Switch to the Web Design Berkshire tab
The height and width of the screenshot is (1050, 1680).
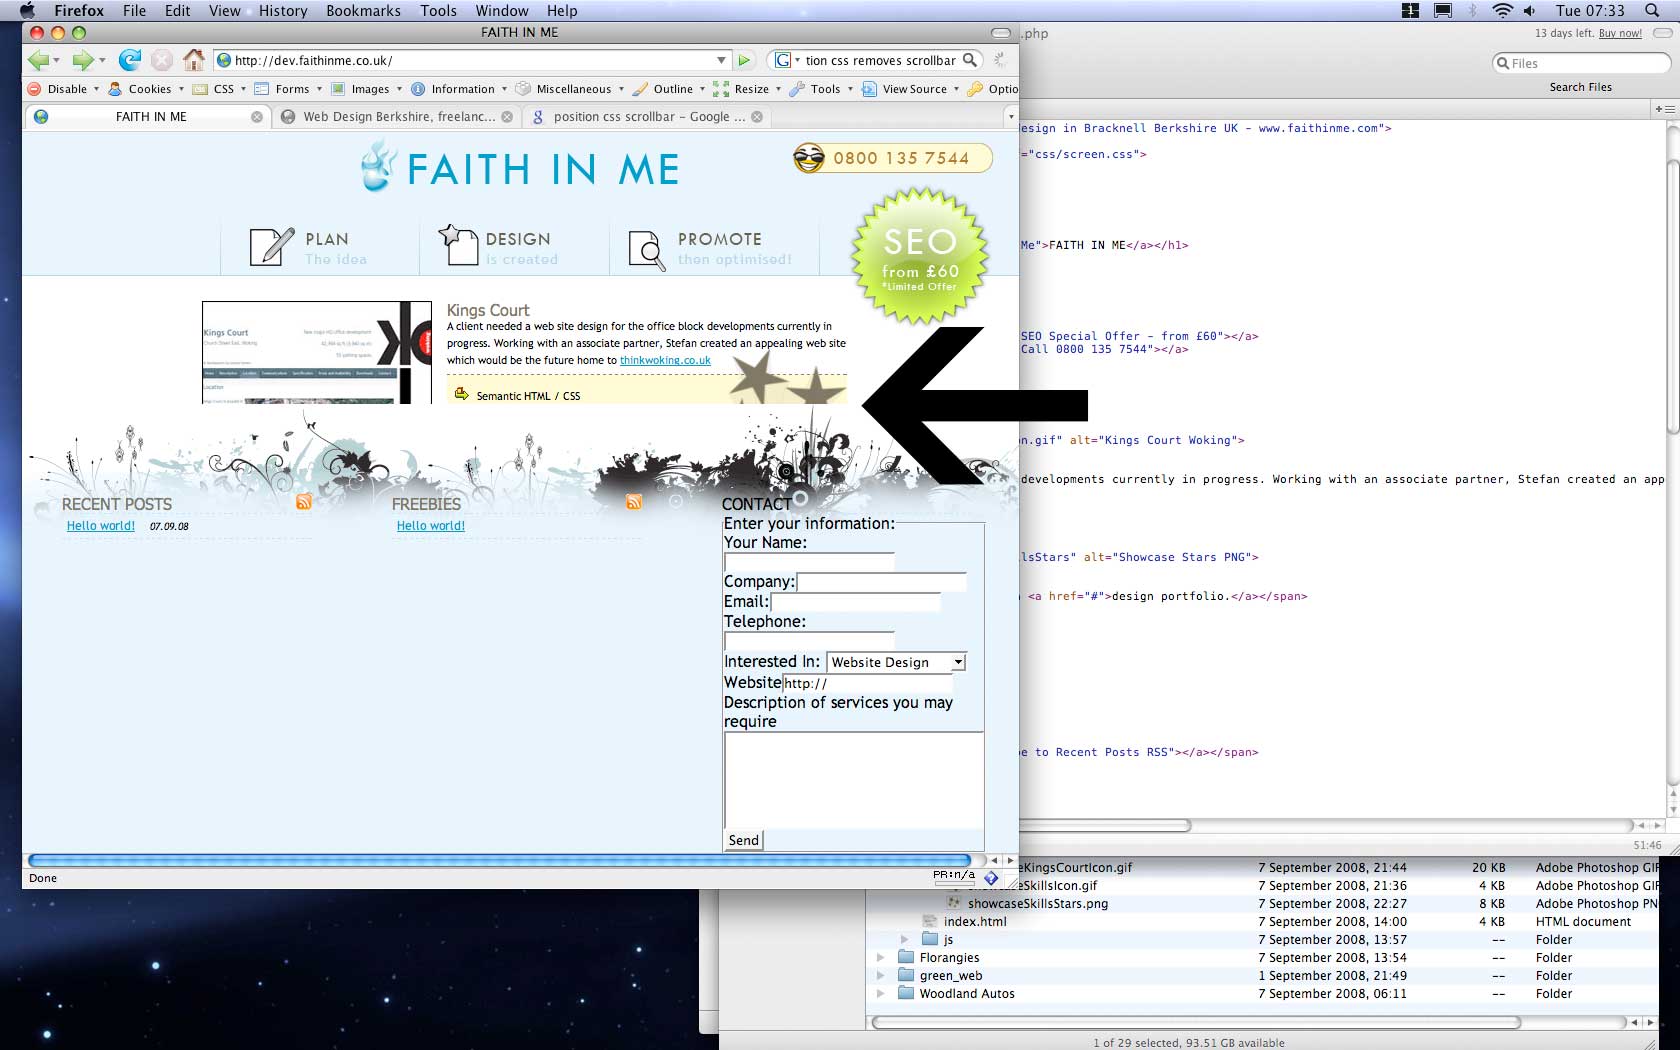click(398, 117)
